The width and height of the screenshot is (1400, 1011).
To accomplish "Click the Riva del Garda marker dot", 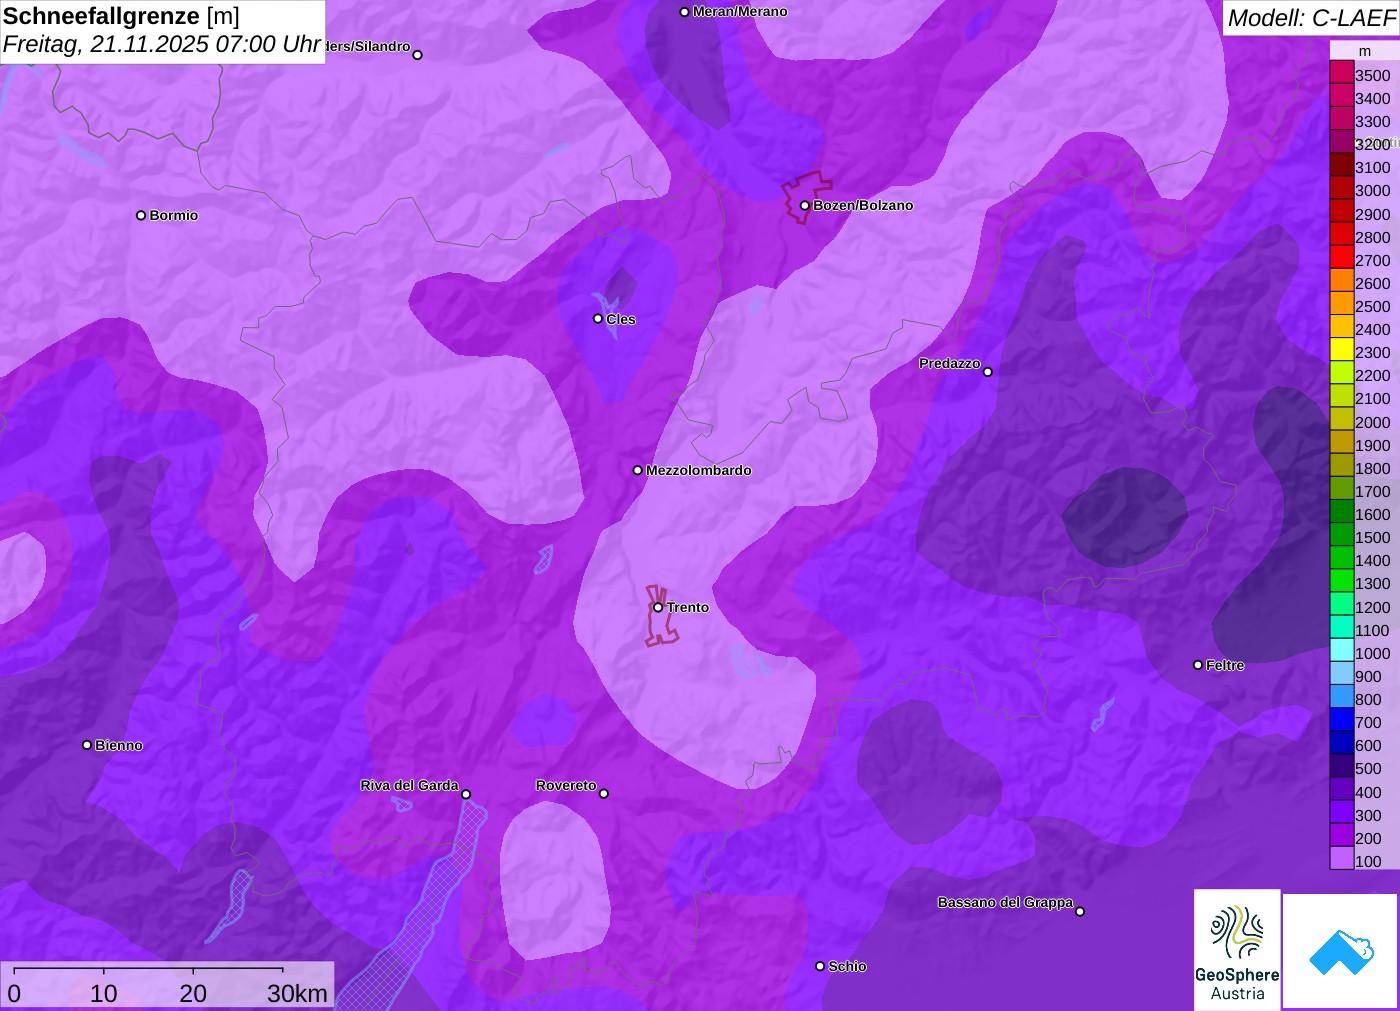I will click(x=466, y=794).
